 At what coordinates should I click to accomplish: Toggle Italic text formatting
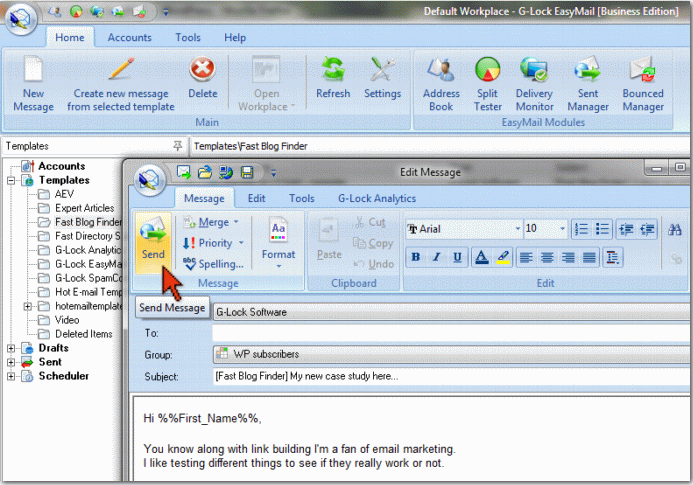point(436,258)
